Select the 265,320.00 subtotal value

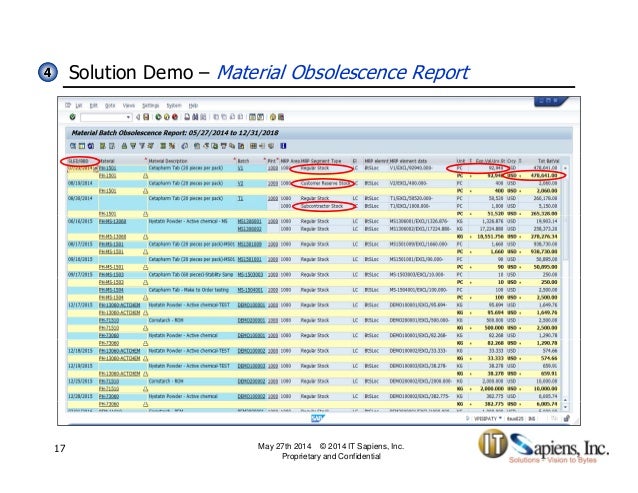point(544,214)
